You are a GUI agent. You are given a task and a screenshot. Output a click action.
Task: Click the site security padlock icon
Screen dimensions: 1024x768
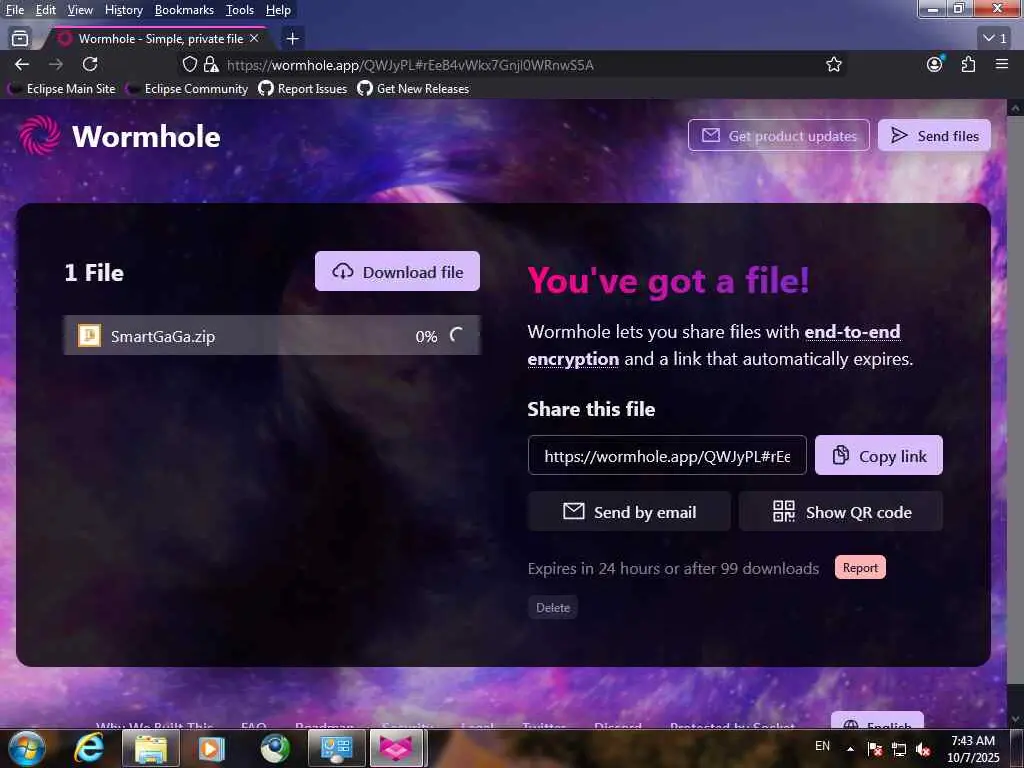click(210, 64)
